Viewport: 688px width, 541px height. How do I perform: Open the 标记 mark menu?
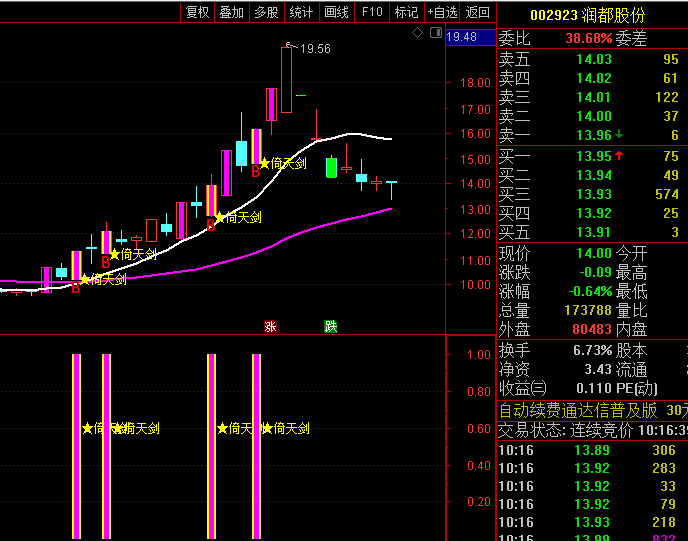coord(406,12)
